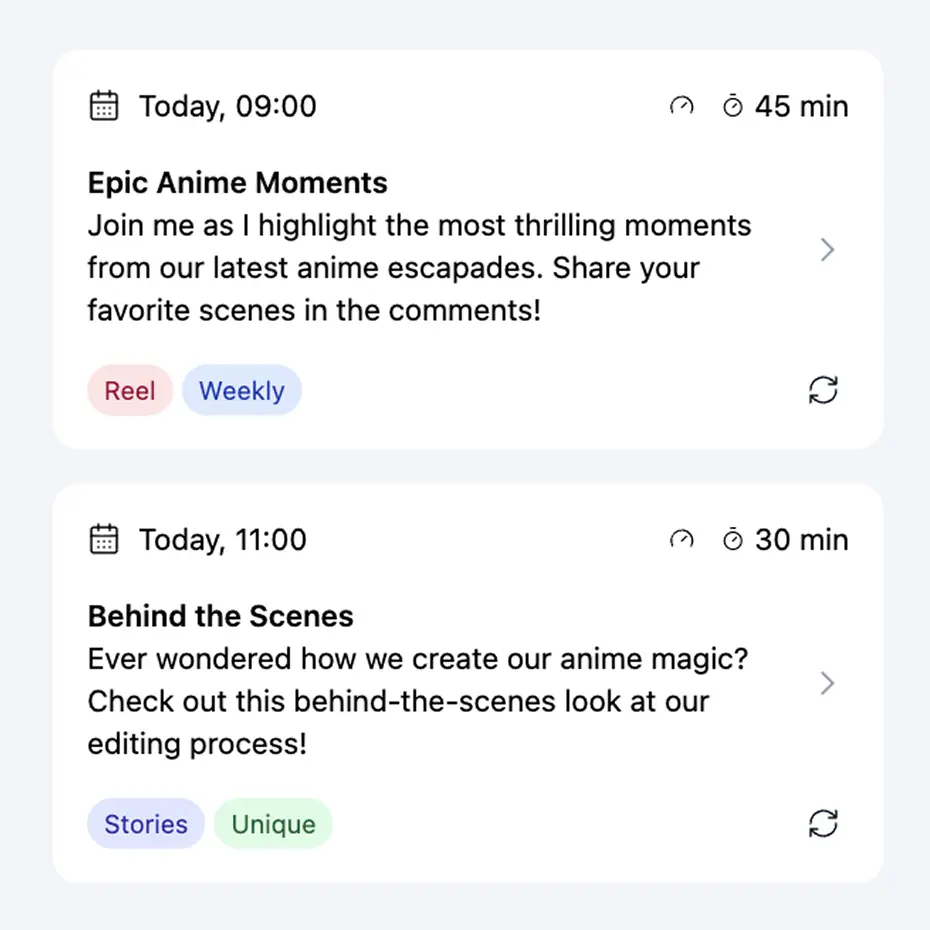The height and width of the screenshot is (930, 930).
Task: Click the Today, 11:00 timestamp
Action: coord(222,539)
